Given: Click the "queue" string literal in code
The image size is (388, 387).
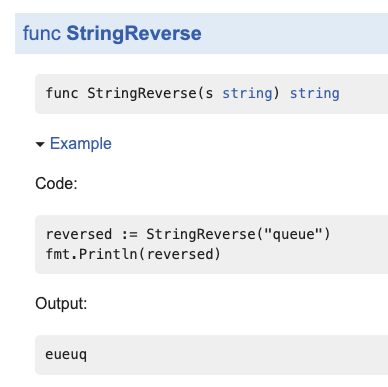Looking at the screenshot, I should [293, 234].
